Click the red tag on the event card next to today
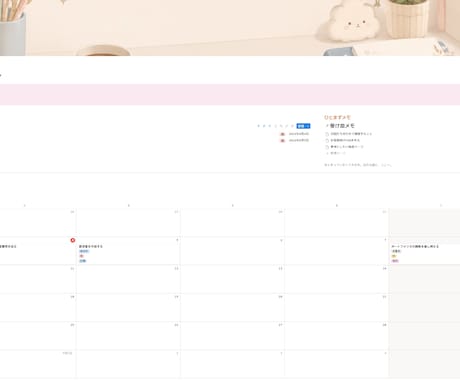This screenshot has width=460, height=380. tap(81, 256)
